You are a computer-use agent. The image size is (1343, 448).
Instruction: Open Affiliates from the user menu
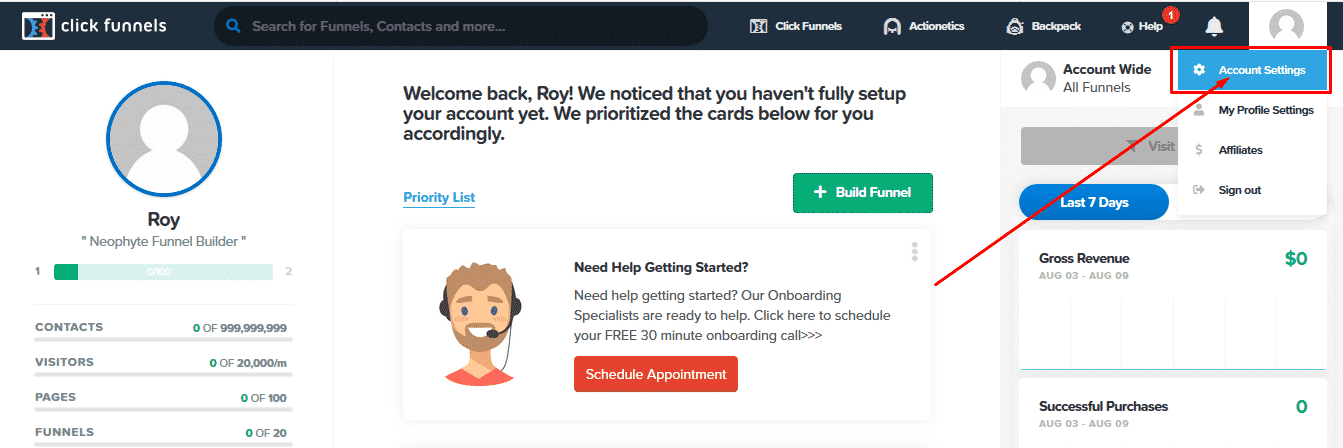pos(1240,150)
